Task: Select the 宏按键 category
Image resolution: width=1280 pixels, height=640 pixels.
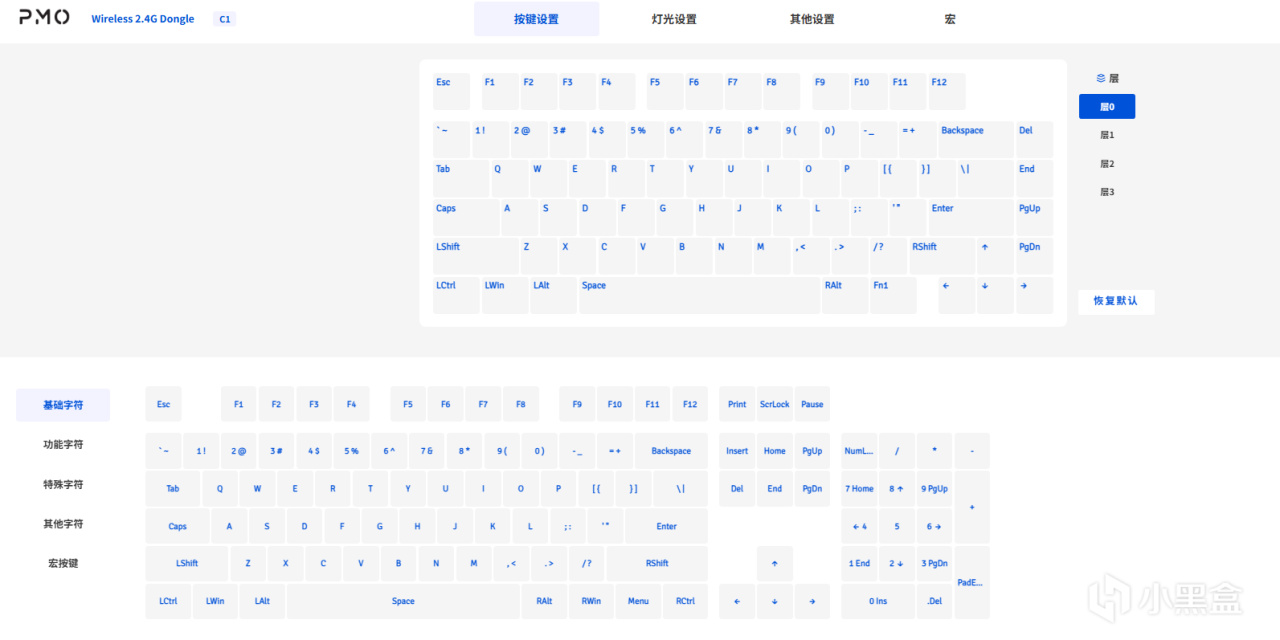Action: click(x=63, y=563)
